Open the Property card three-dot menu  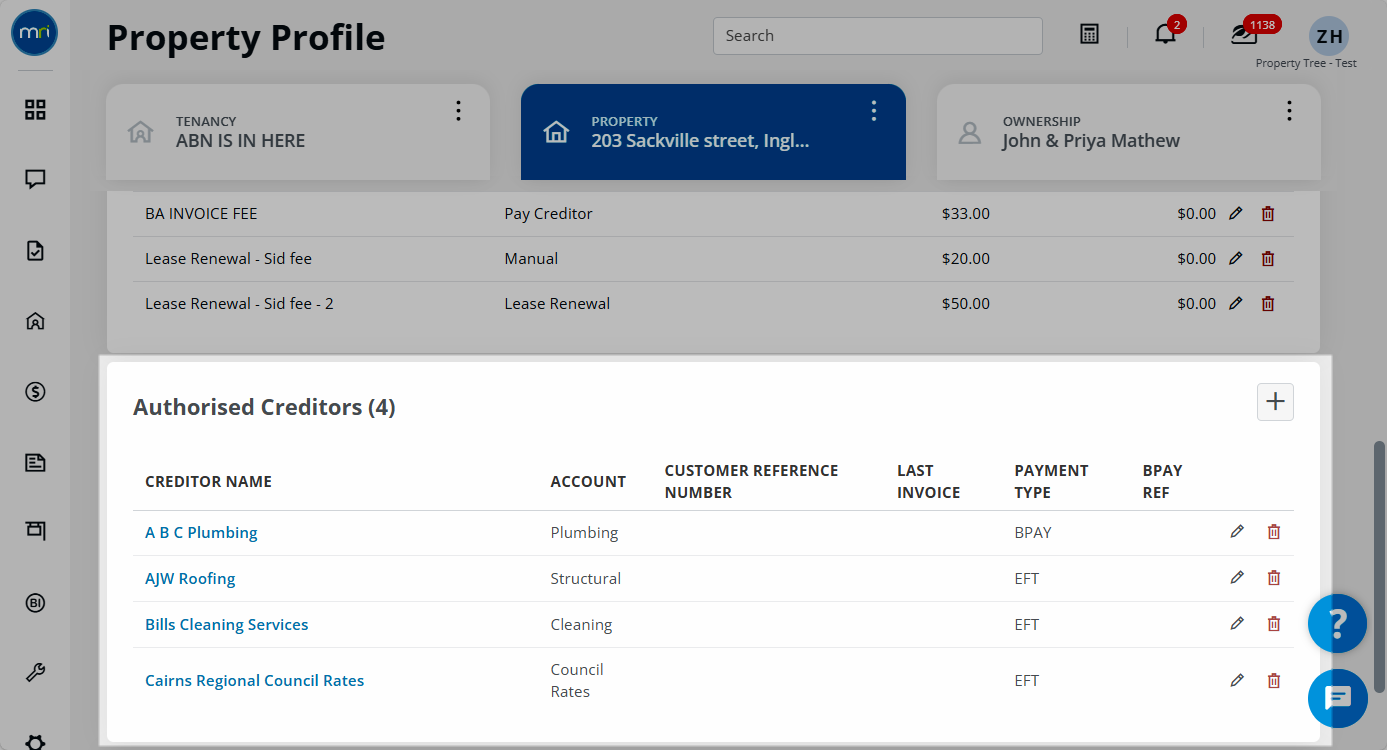point(874,111)
